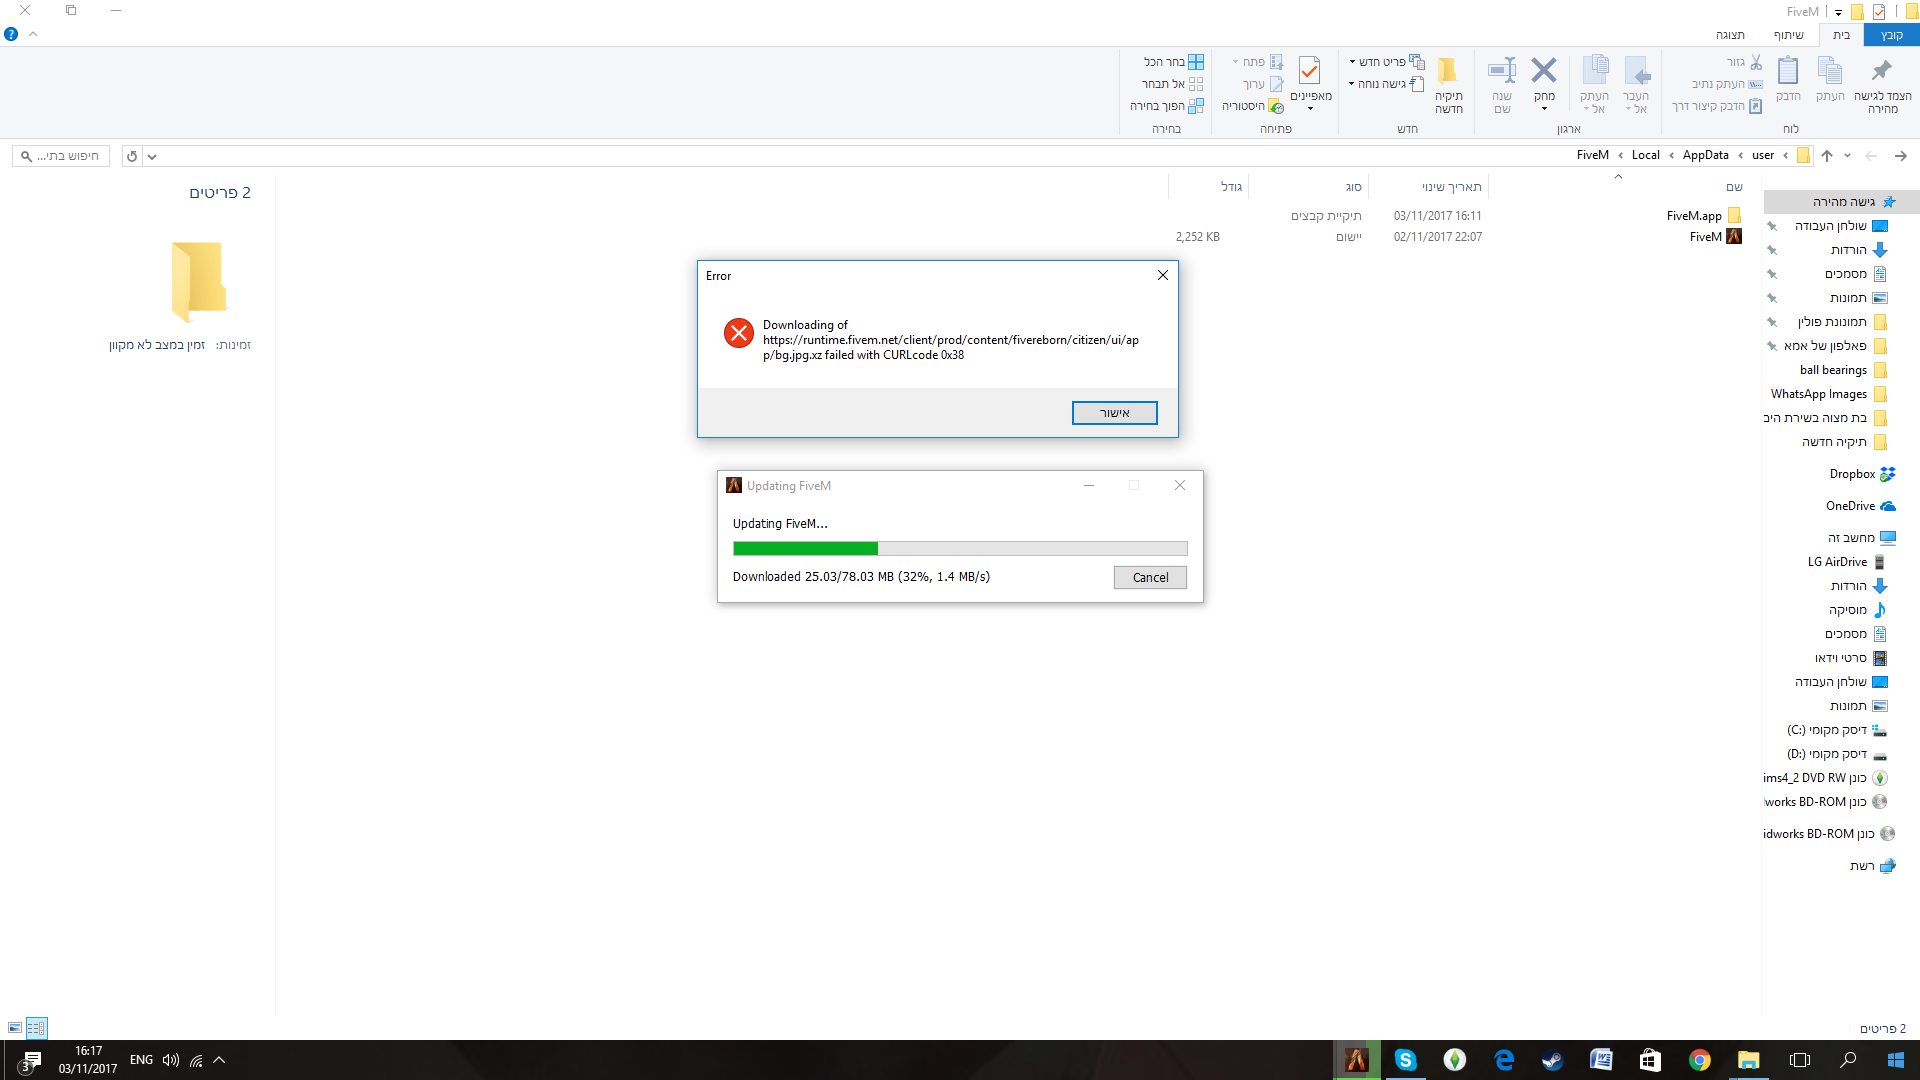Click the Invert selection icon

coord(1195,106)
